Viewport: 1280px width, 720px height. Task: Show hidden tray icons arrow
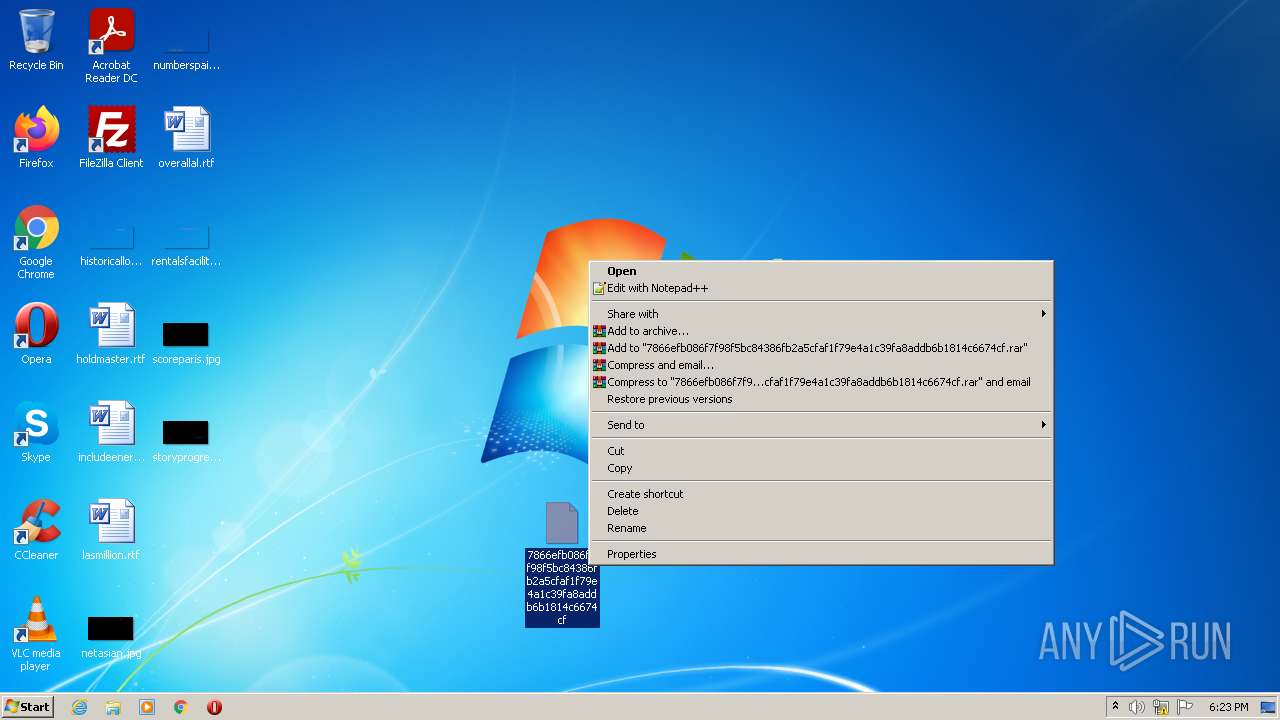(x=1115, y=706)
